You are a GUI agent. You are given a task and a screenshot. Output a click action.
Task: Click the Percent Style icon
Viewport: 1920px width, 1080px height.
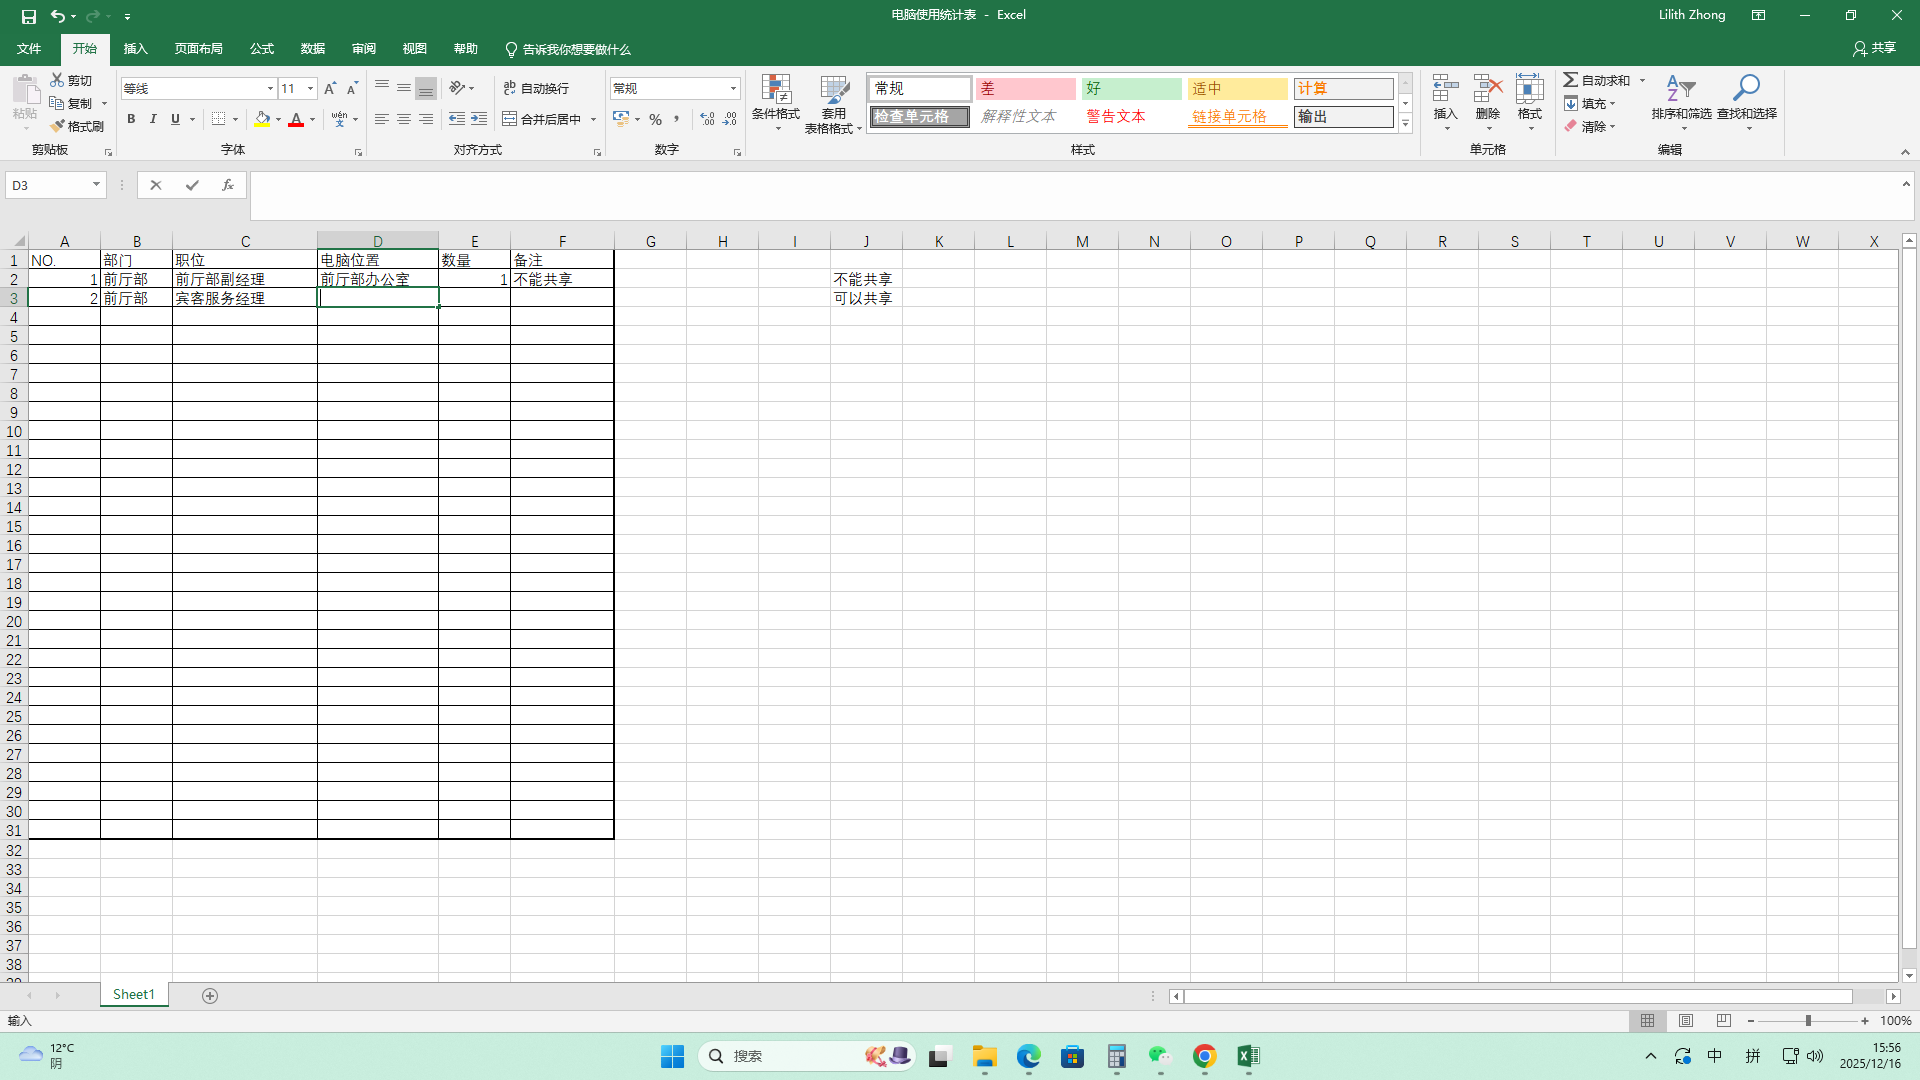click(x=655, y=119)
